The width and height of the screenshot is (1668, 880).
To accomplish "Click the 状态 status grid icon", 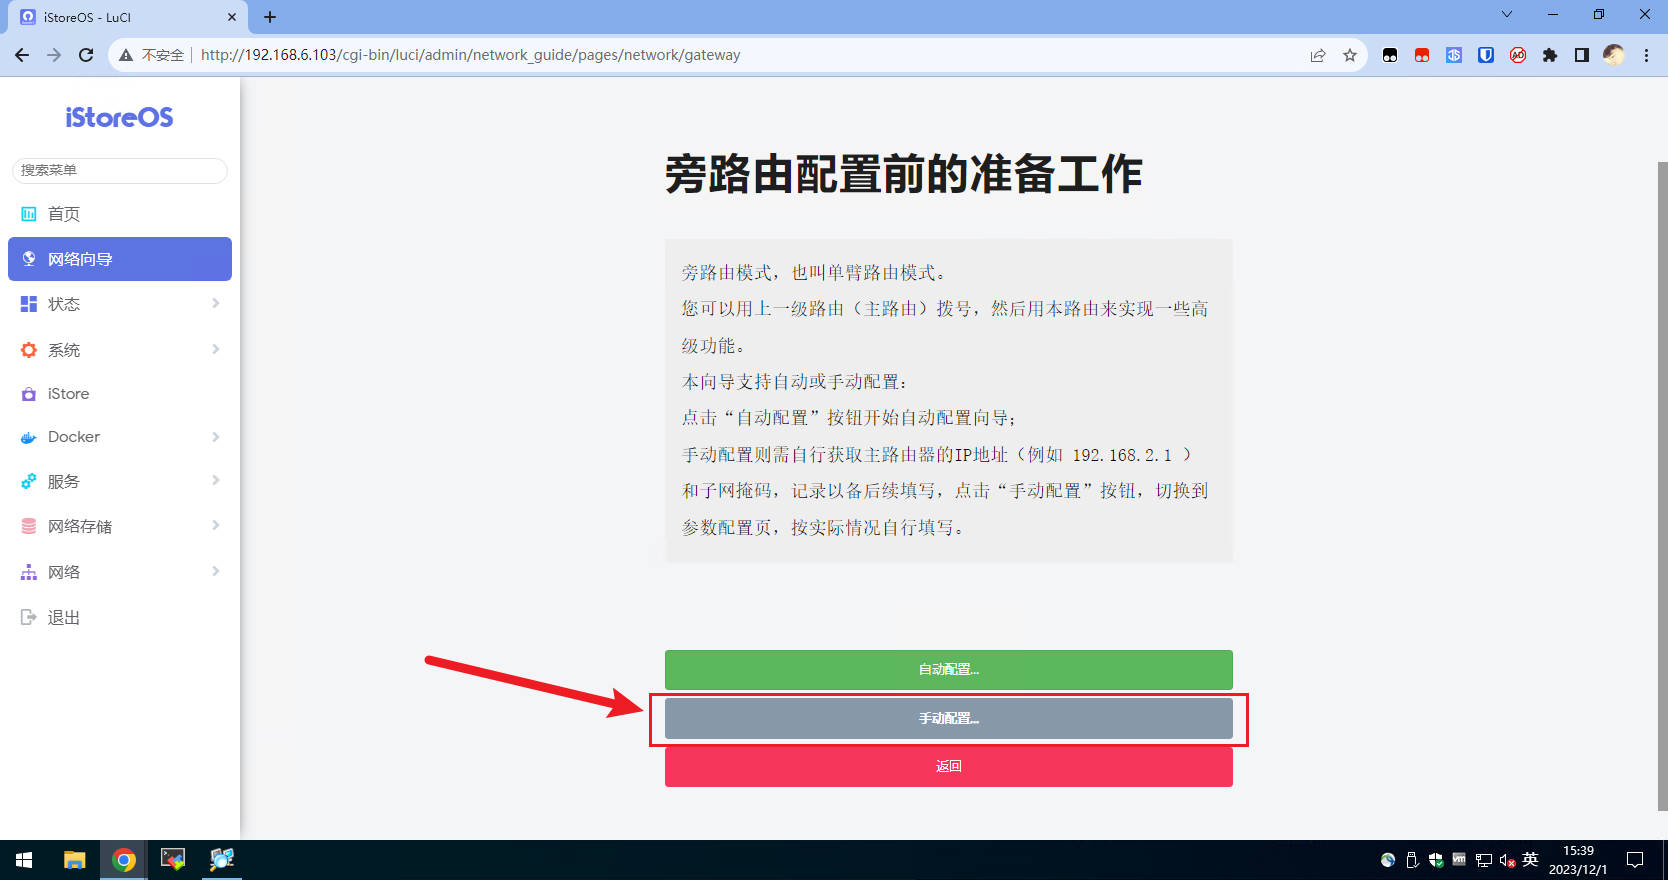I will coord(29,304).
